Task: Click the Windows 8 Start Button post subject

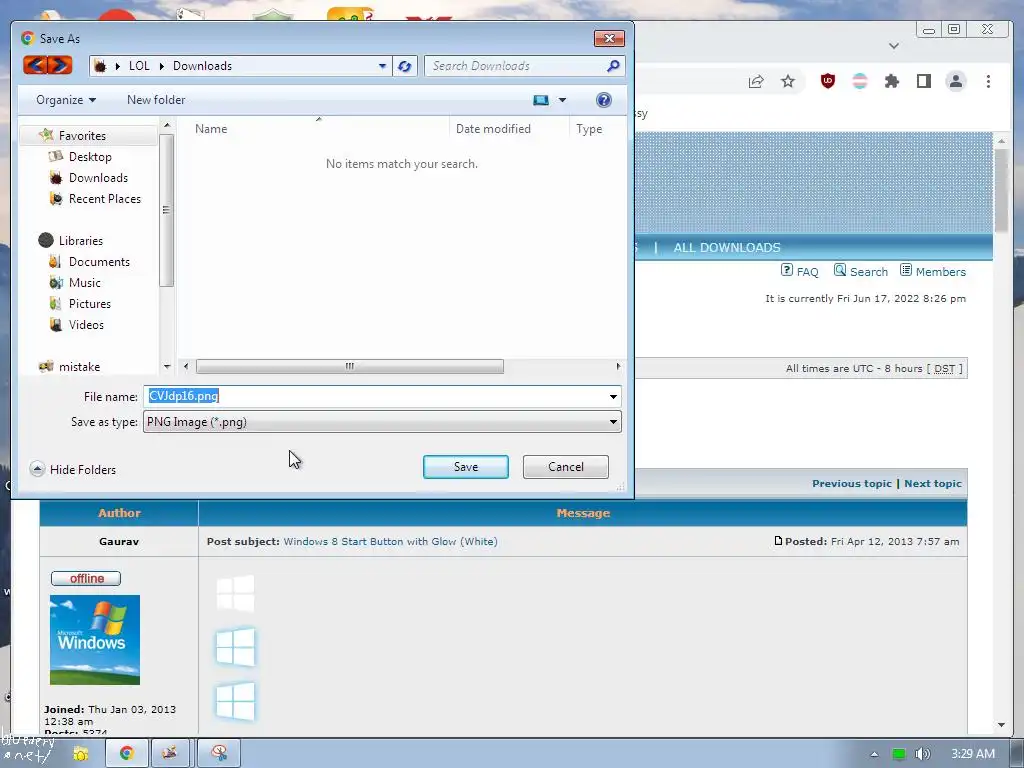Action: coord(390,541)
